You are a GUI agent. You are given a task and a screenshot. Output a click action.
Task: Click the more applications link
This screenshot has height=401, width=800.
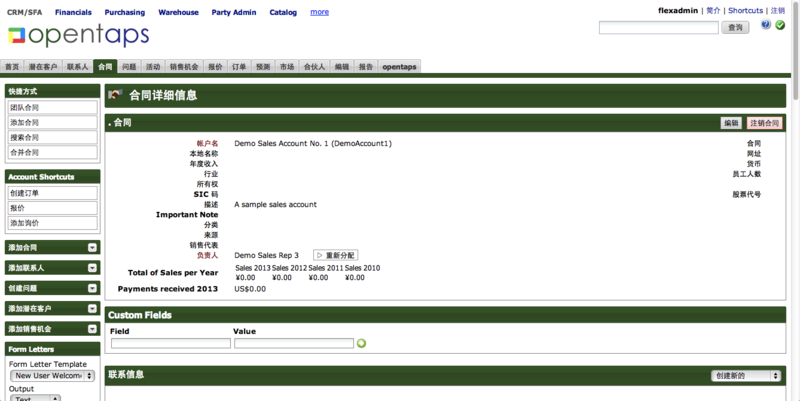(x=319, y=12)
